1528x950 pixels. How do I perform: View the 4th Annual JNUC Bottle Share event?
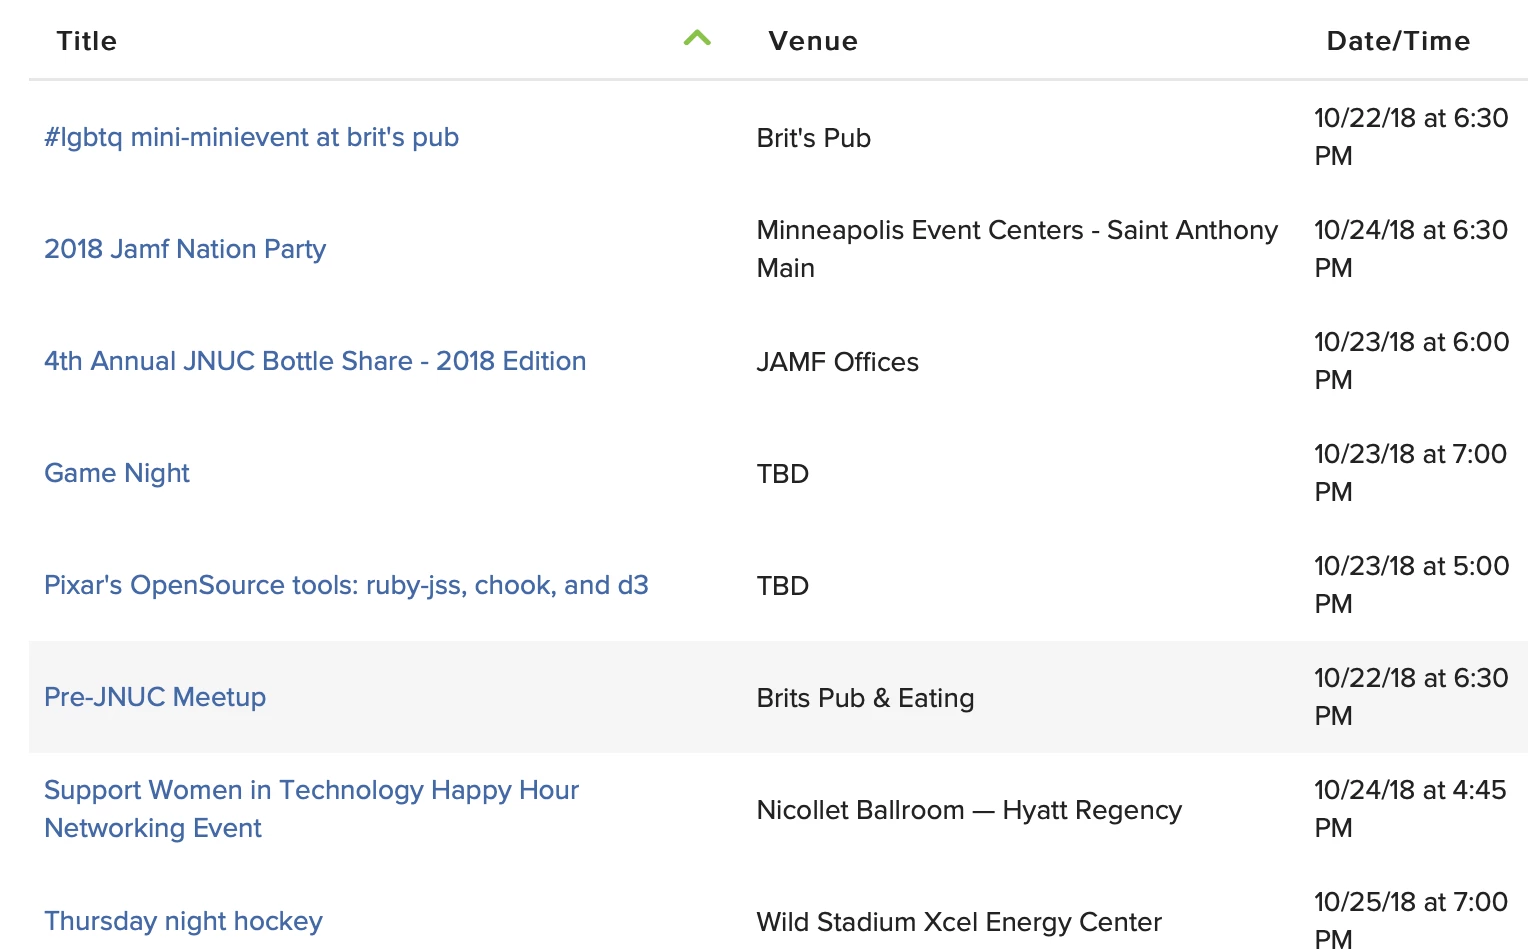[x=315, y=361]
